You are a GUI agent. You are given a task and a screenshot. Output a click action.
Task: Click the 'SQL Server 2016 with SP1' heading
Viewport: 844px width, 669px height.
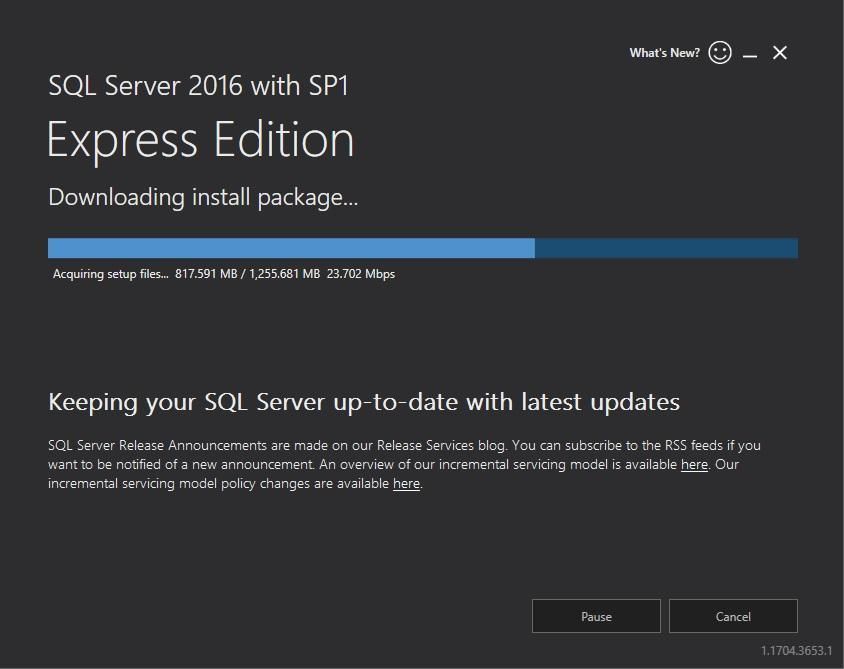pos(198,85)
